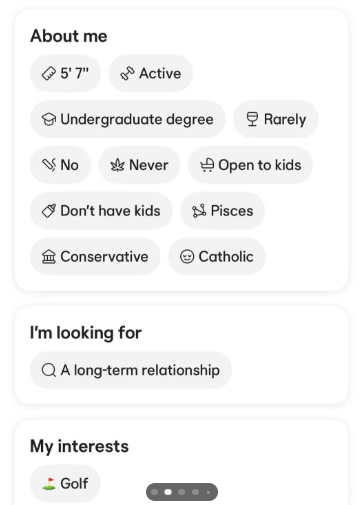
Task: Select A long-term relationship chip
Action: (x=131, y=370)
